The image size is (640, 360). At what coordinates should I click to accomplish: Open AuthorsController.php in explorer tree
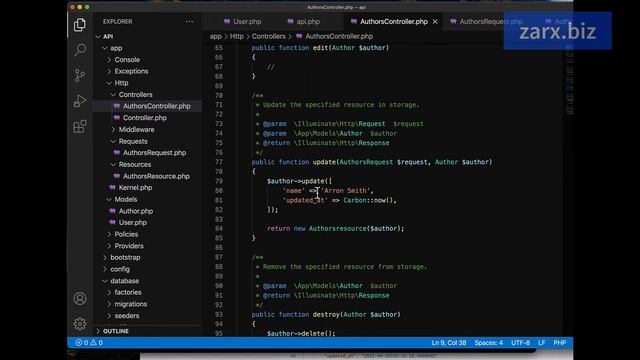[157, 106]
